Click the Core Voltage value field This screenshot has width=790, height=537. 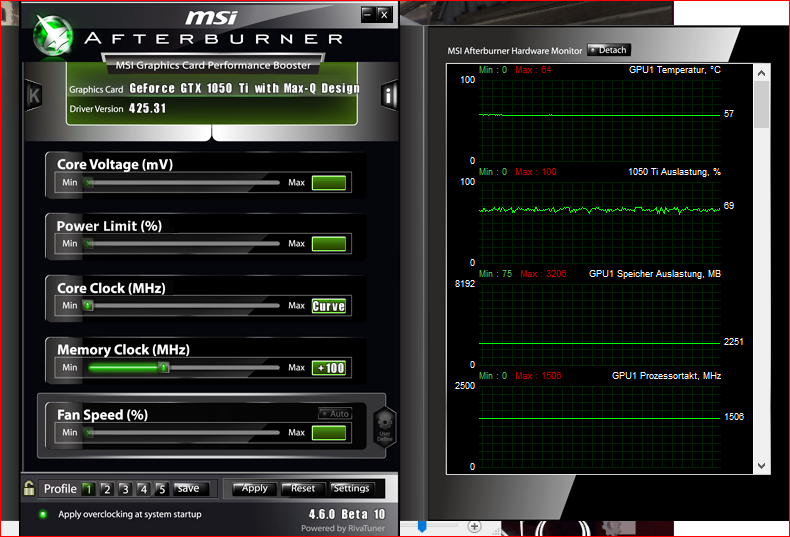(329, 183)
